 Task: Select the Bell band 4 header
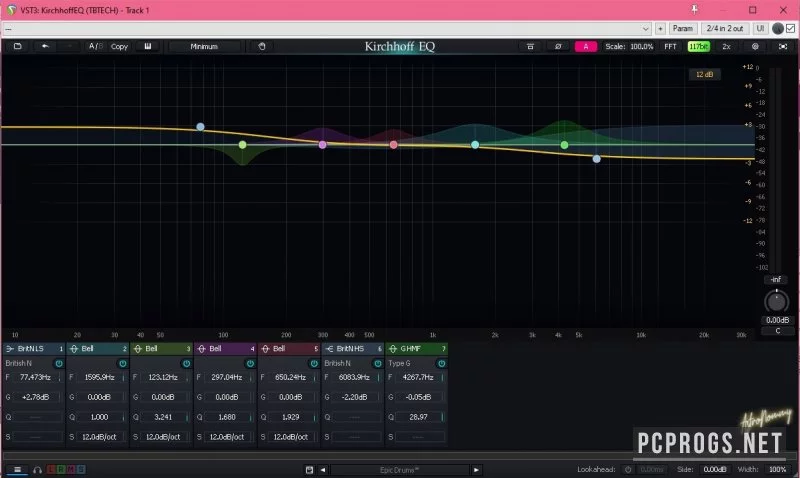(225, 349)
